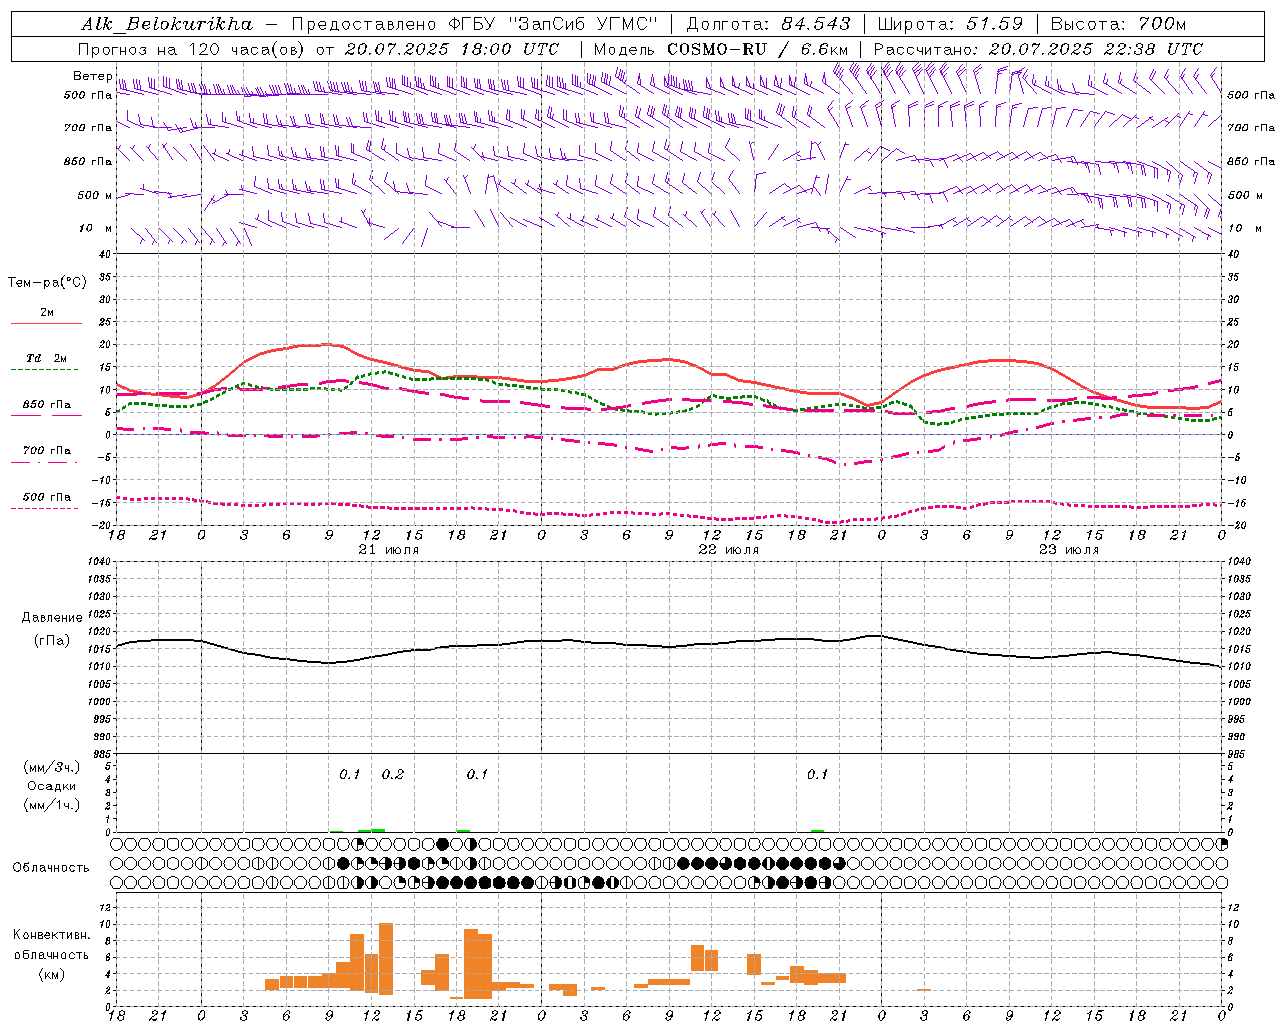
Task: Click the right-side 10 м wind level label
Action: click(1244, 229)
